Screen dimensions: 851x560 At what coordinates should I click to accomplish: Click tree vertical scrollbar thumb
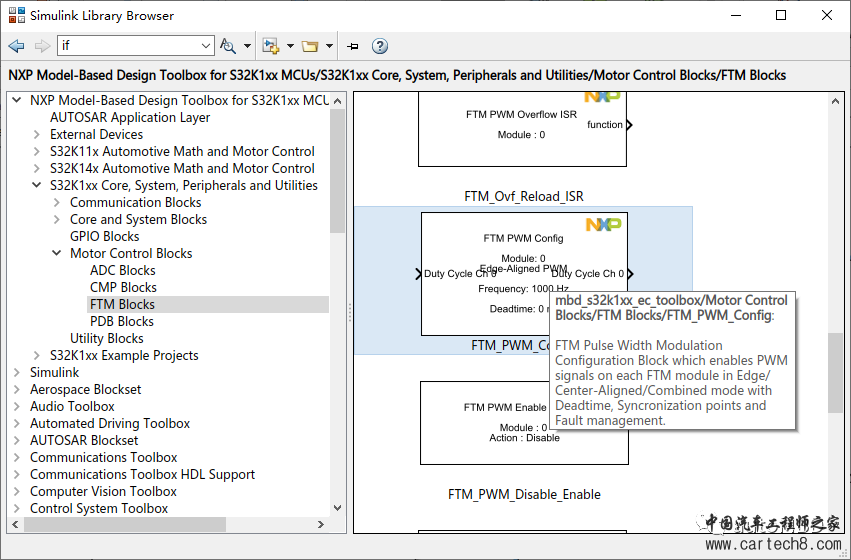(338, 171)
